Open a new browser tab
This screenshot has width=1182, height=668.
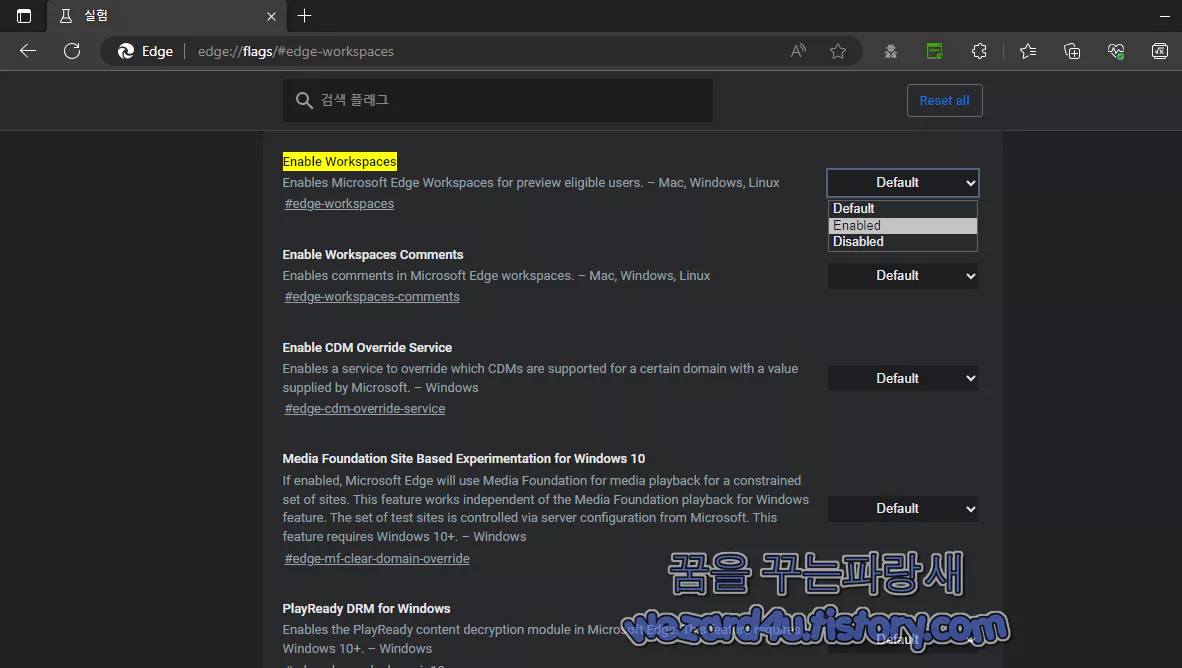[304, 16]
